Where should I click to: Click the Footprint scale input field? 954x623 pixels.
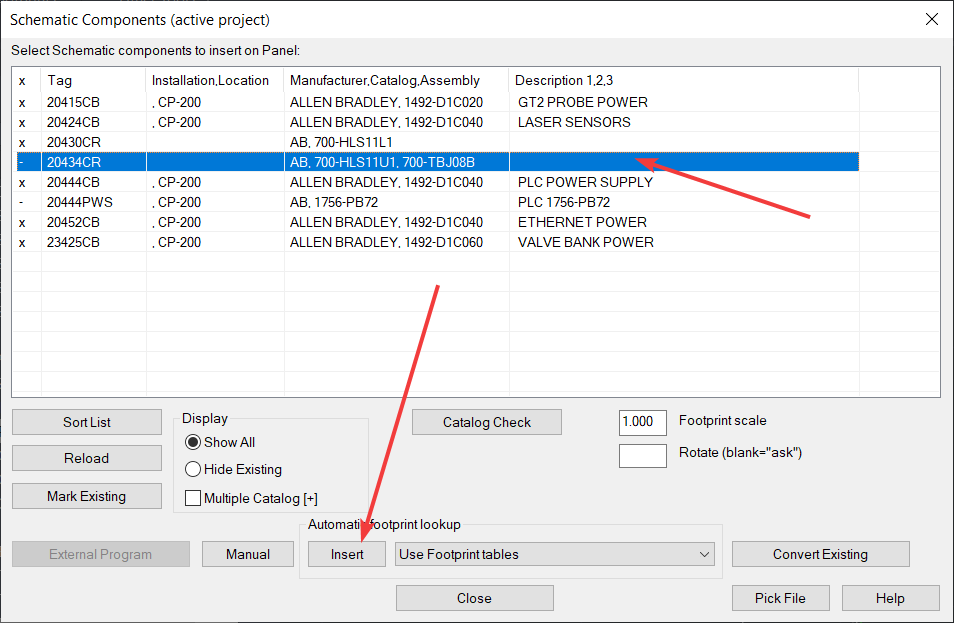tap(642, 422)
